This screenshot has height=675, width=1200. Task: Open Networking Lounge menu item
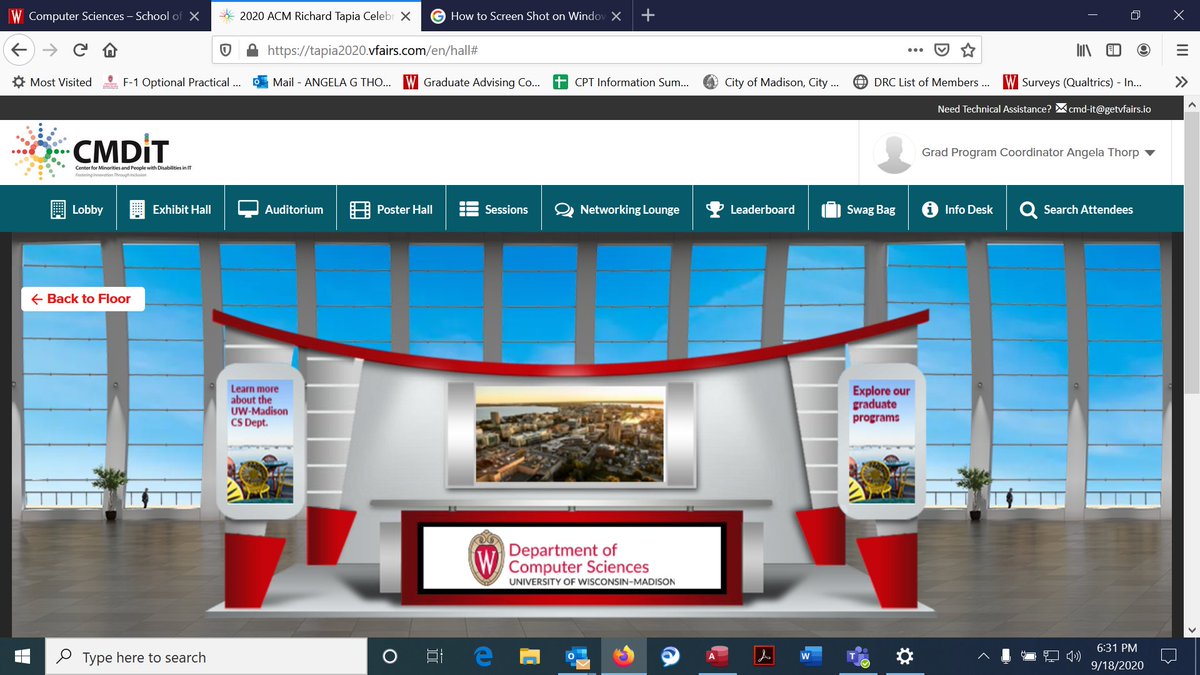[617, 209]
